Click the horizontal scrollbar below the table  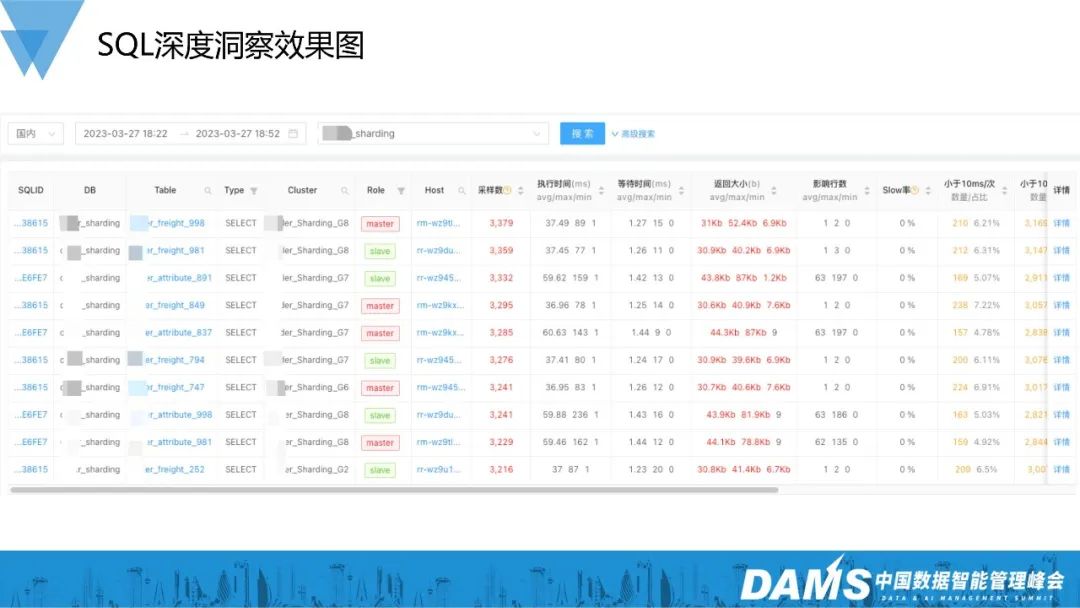pyautogui.click(x=400, y=490)
